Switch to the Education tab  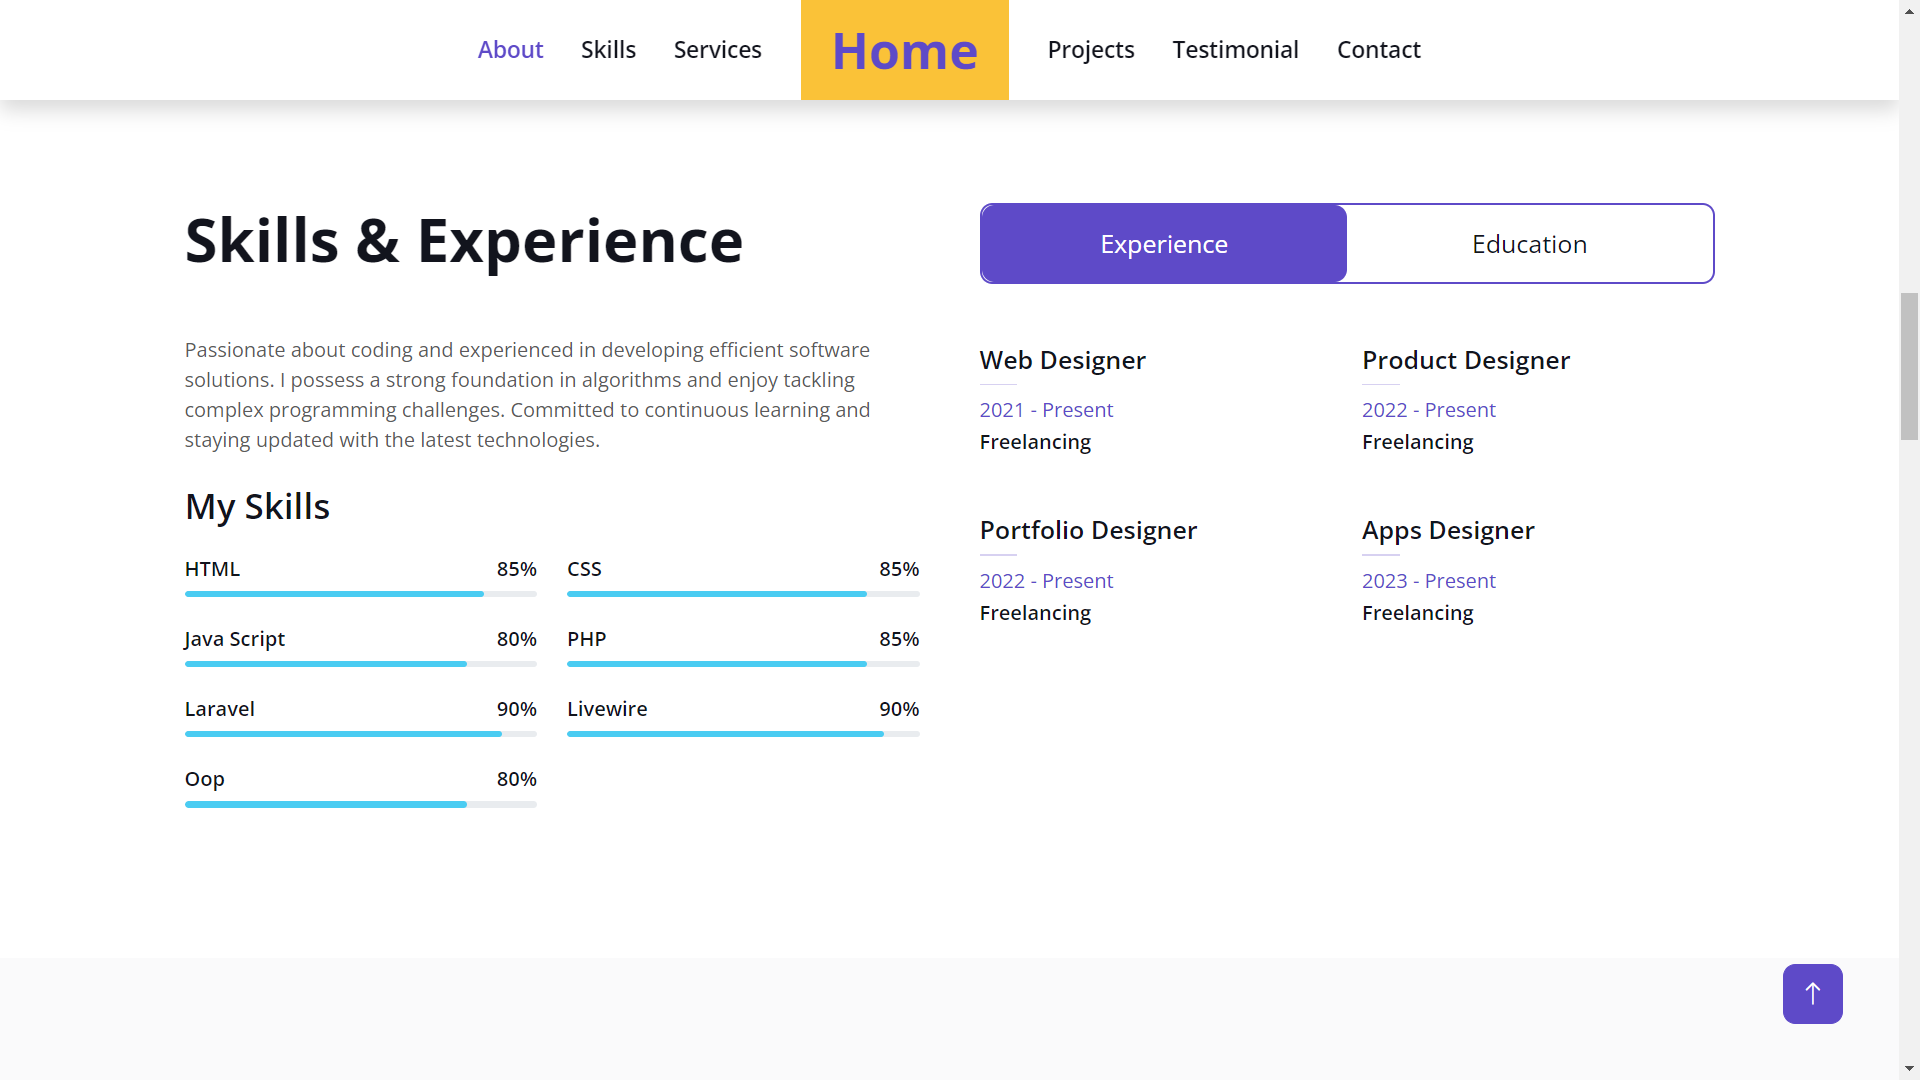tap(1529, 244)
